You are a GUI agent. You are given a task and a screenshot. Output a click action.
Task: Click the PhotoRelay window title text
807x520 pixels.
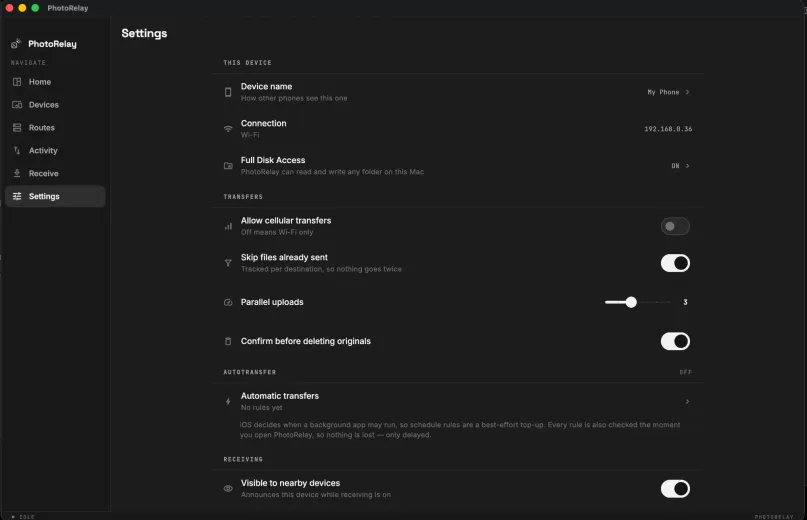pos(67,8)
